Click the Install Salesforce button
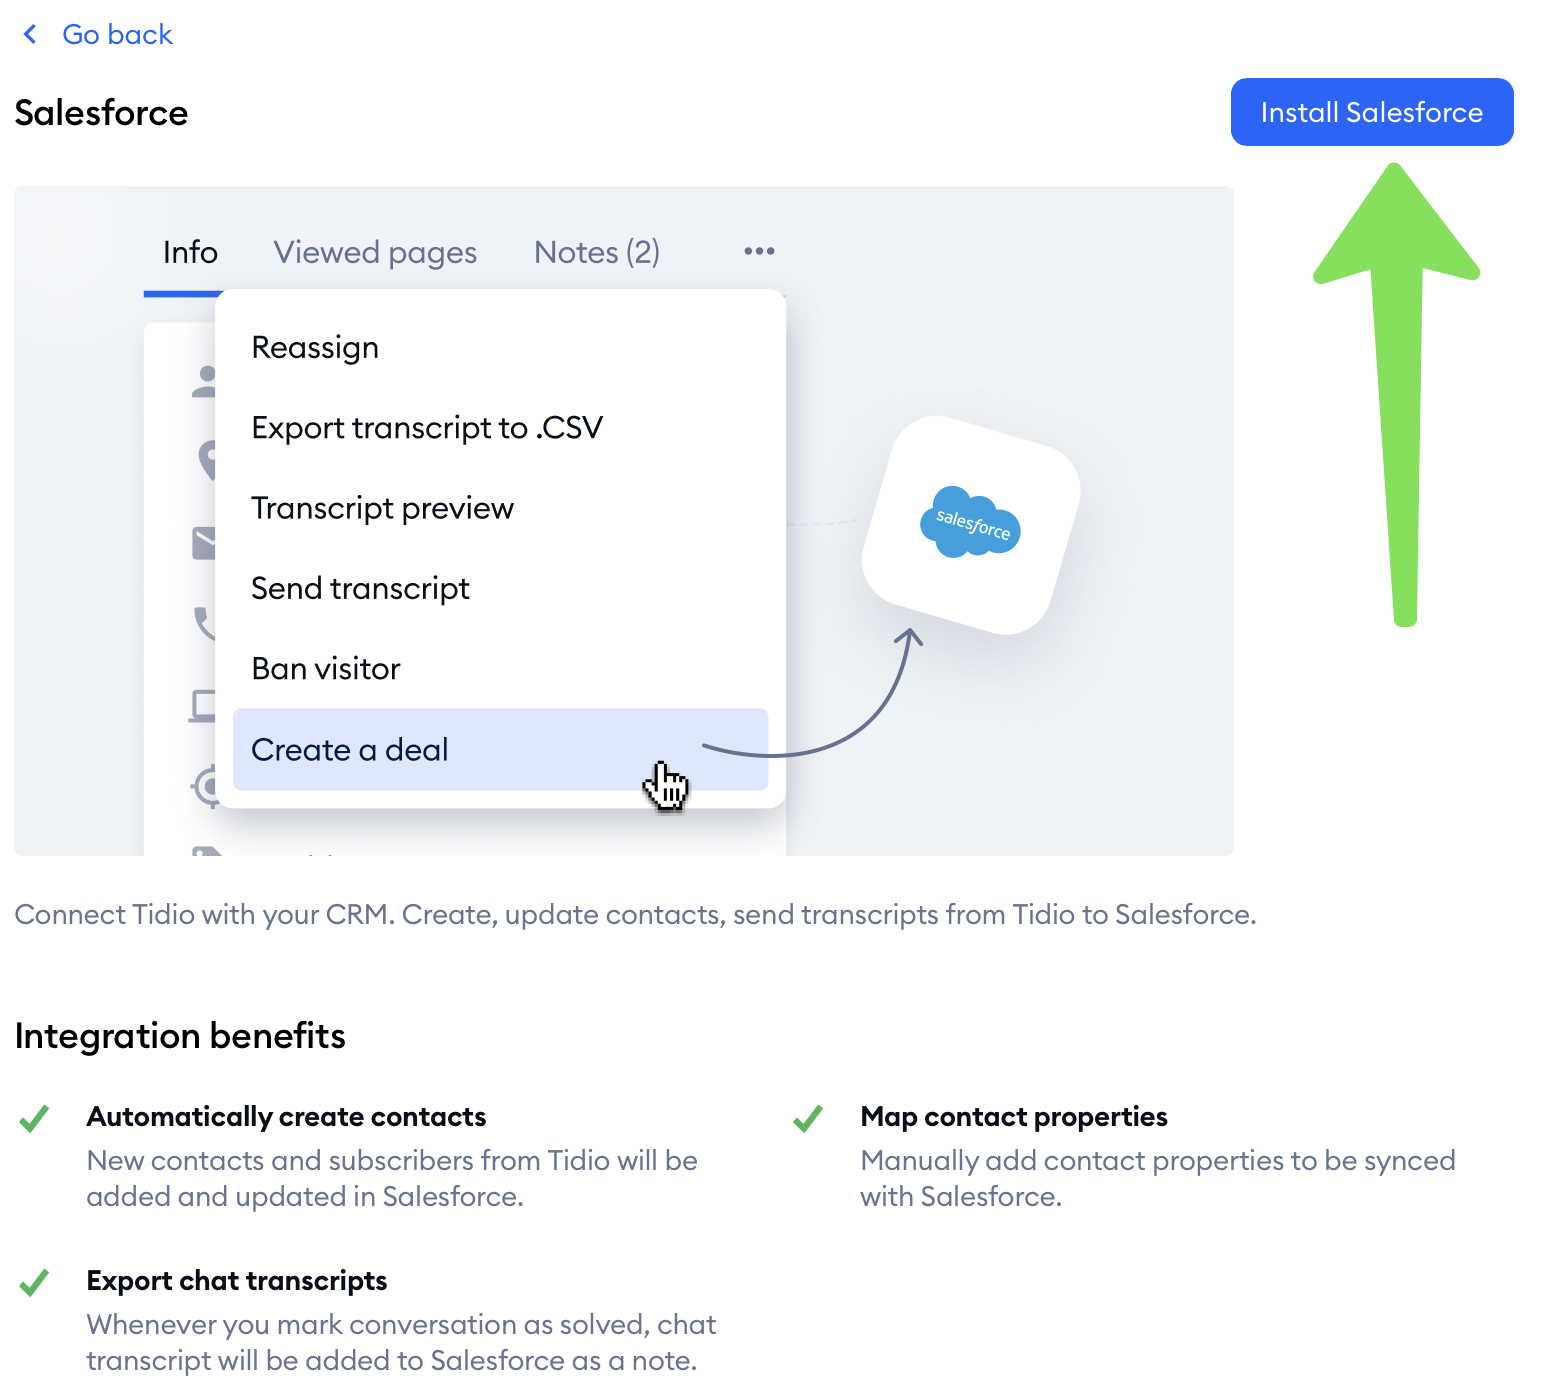 click(x=1372, y=112)
